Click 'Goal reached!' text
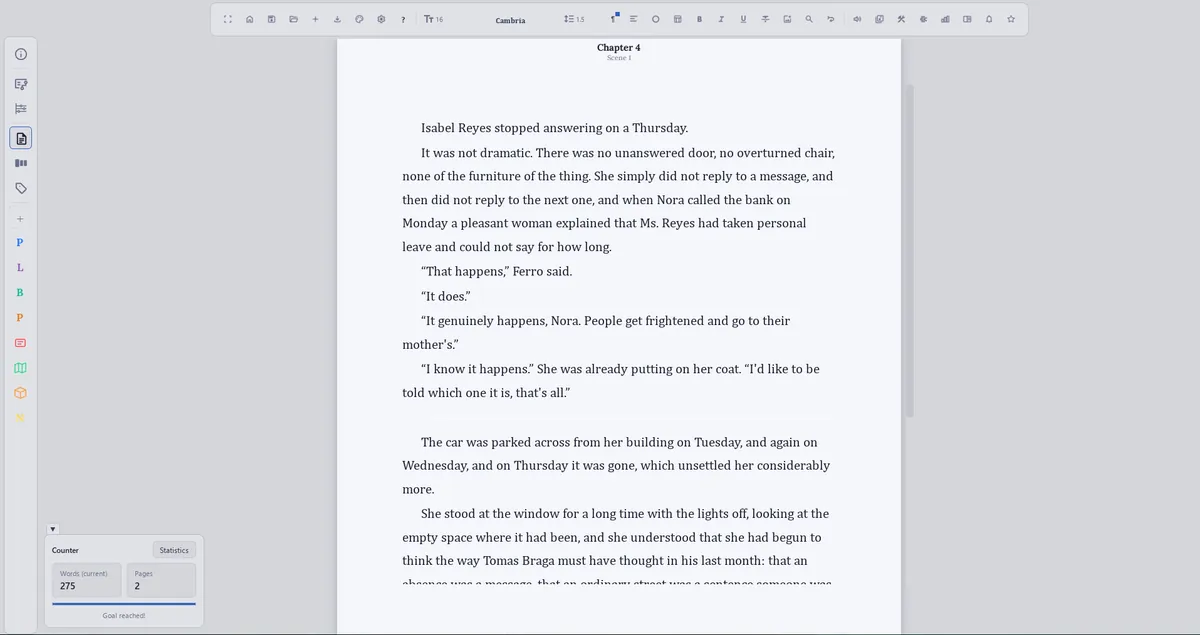The height and width of the screenshot is (635, 1200). tap(124, 615)
